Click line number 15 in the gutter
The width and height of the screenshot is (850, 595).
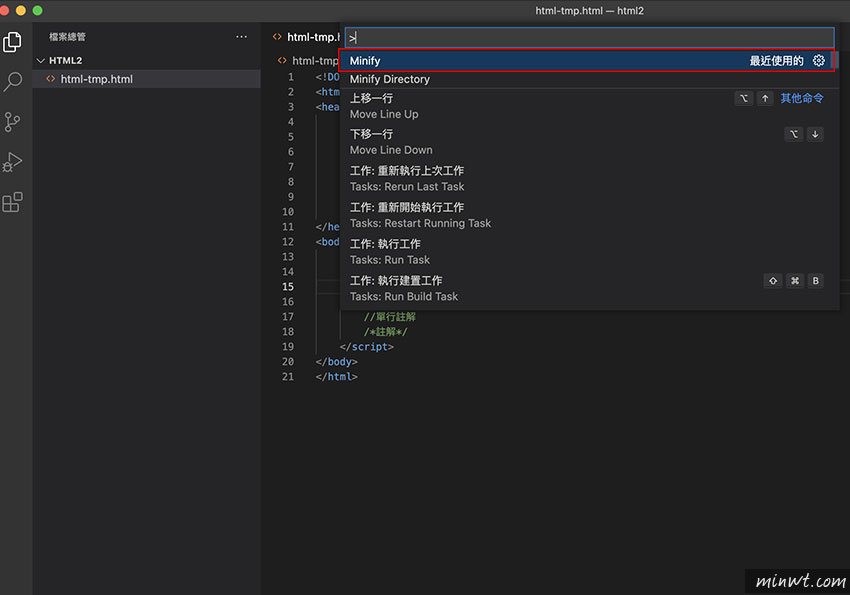pos(288,287)
